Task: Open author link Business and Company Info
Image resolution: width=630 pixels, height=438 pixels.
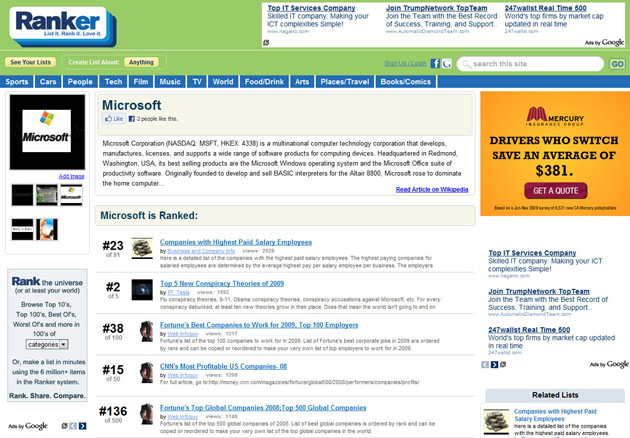Action: tap(201, 251)
